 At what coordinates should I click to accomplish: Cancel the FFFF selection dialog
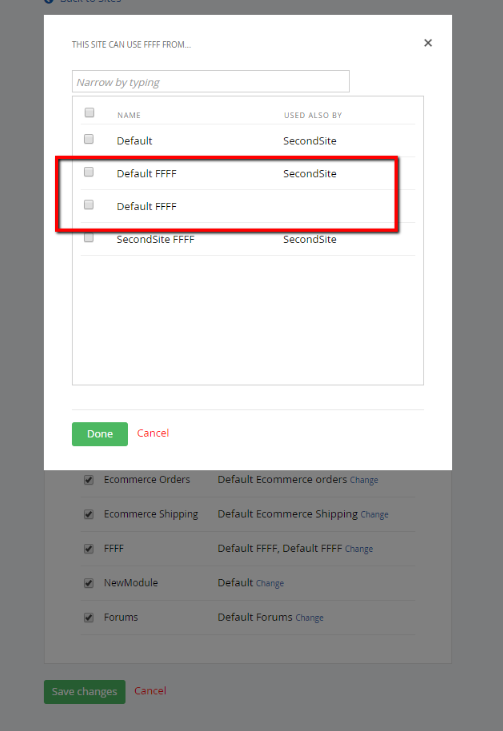tap(153, 433)
